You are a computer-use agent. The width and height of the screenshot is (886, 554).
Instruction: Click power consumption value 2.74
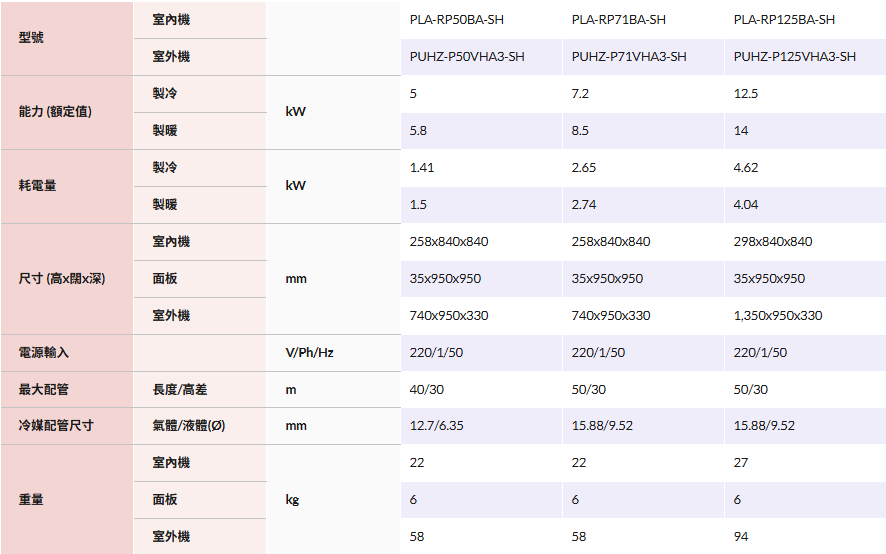click(x=584, y=205)
